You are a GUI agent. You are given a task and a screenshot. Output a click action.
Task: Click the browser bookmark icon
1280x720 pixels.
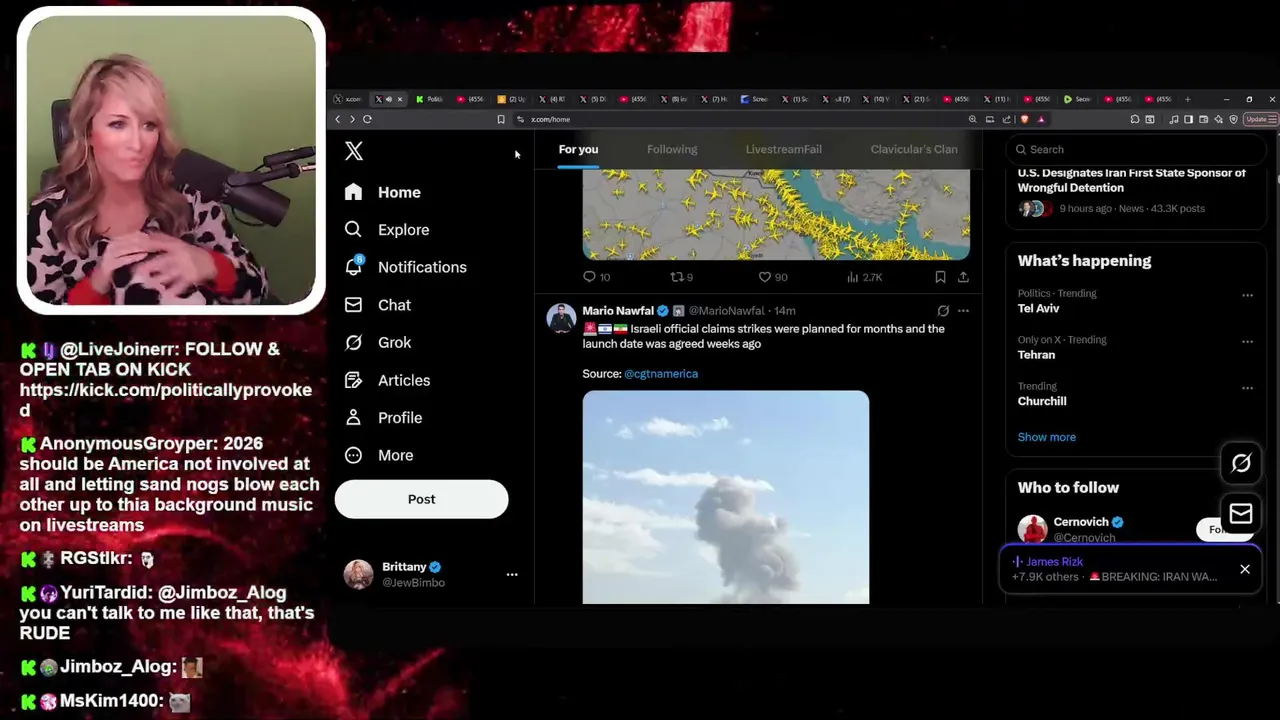pos(501,119)
